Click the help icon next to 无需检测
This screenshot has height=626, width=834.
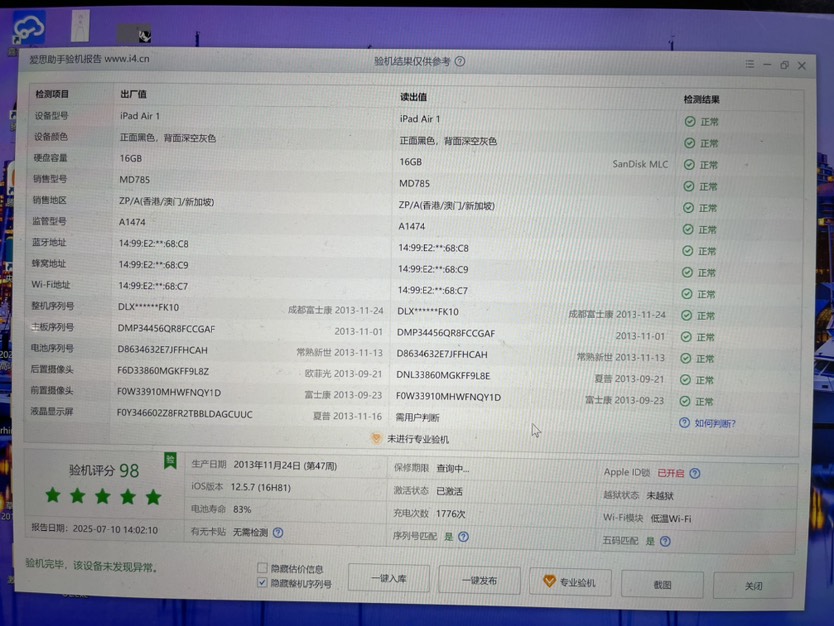point(278,532)
